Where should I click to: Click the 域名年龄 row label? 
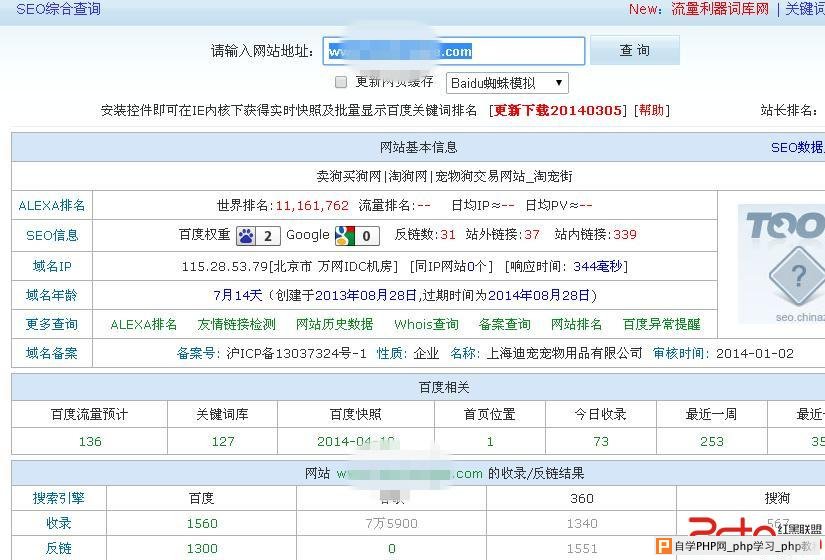[x=52, y=295]
